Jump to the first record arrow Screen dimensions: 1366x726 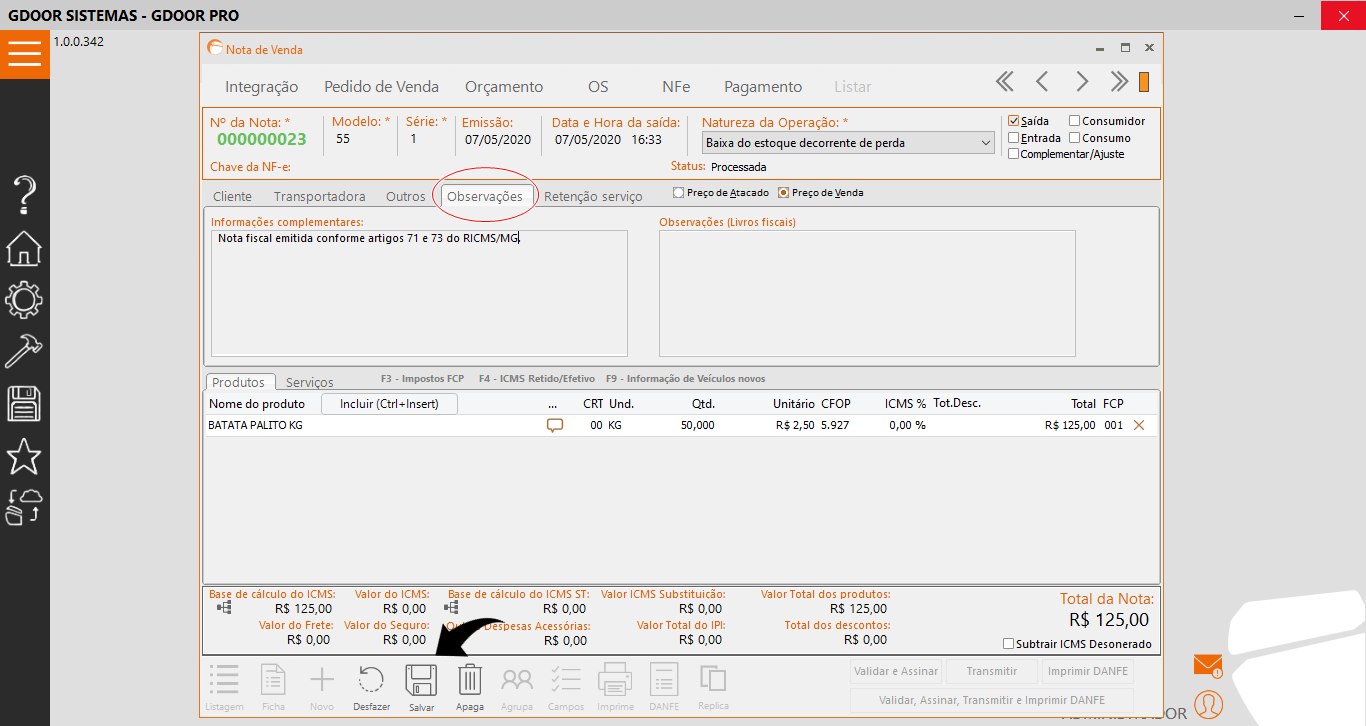1005,82
